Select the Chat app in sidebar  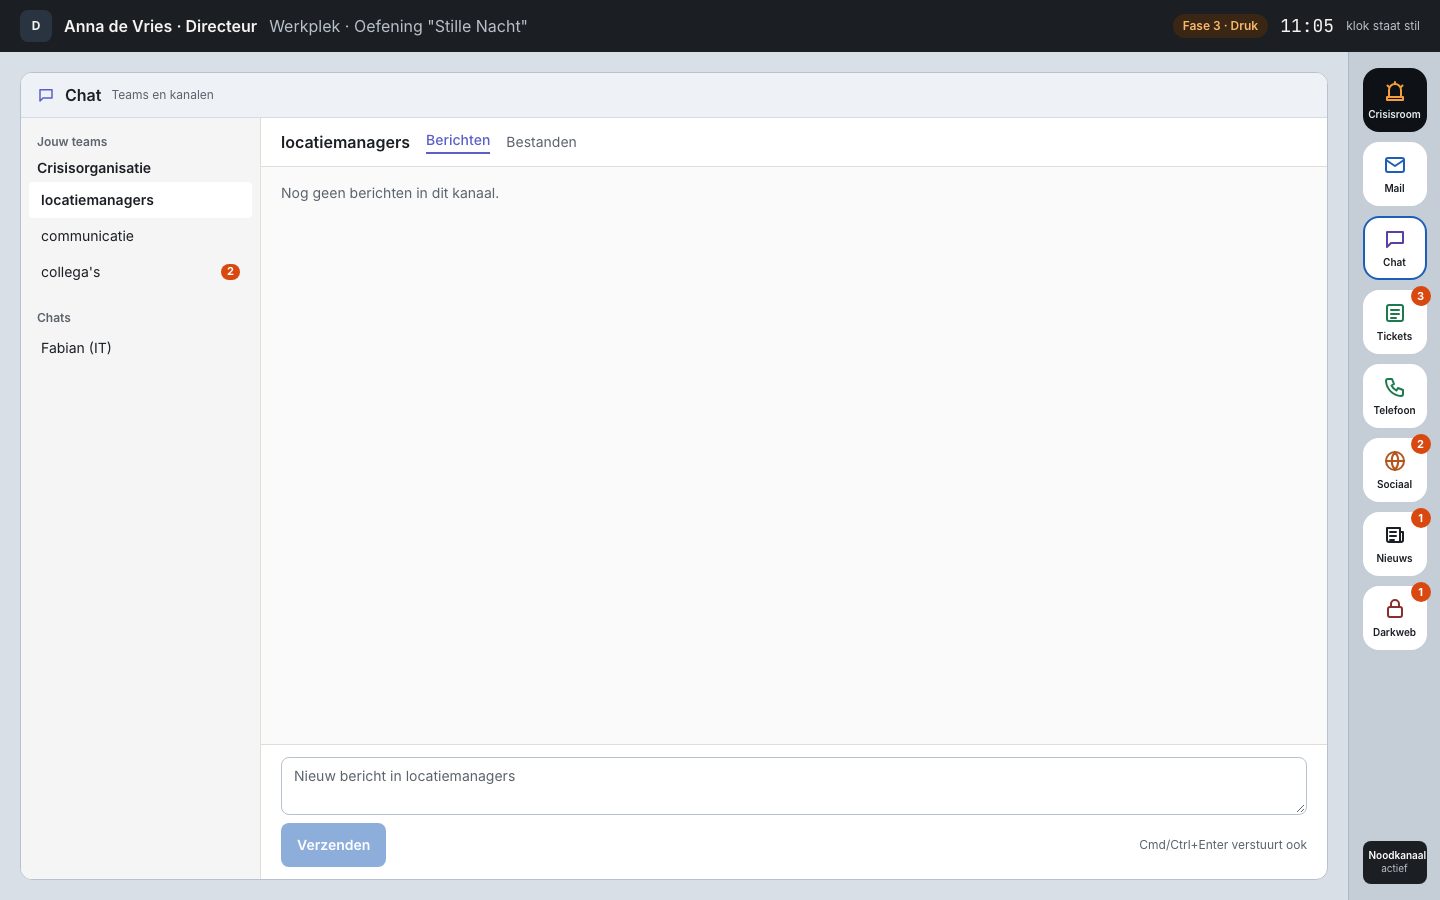point(1394,248)
